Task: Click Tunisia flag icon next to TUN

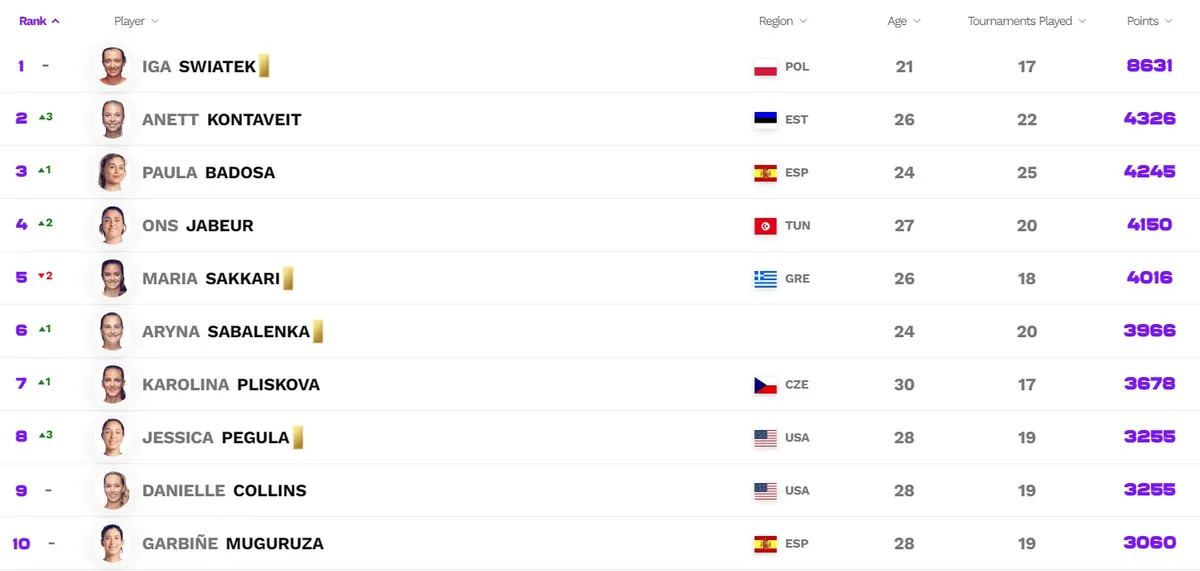Action: click(x=765, y=226)
